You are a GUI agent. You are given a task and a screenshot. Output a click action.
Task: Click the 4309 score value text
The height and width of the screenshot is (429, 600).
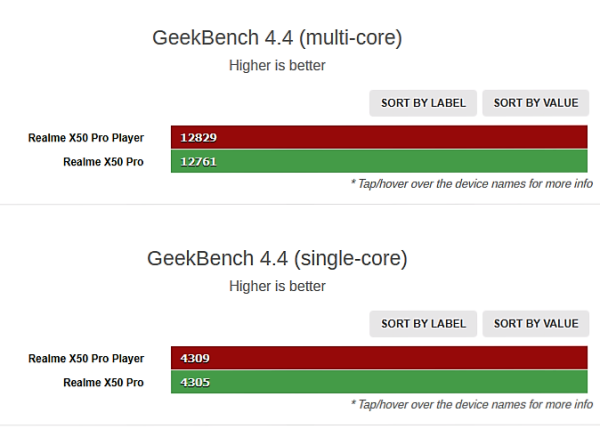[x=195, y=358]
